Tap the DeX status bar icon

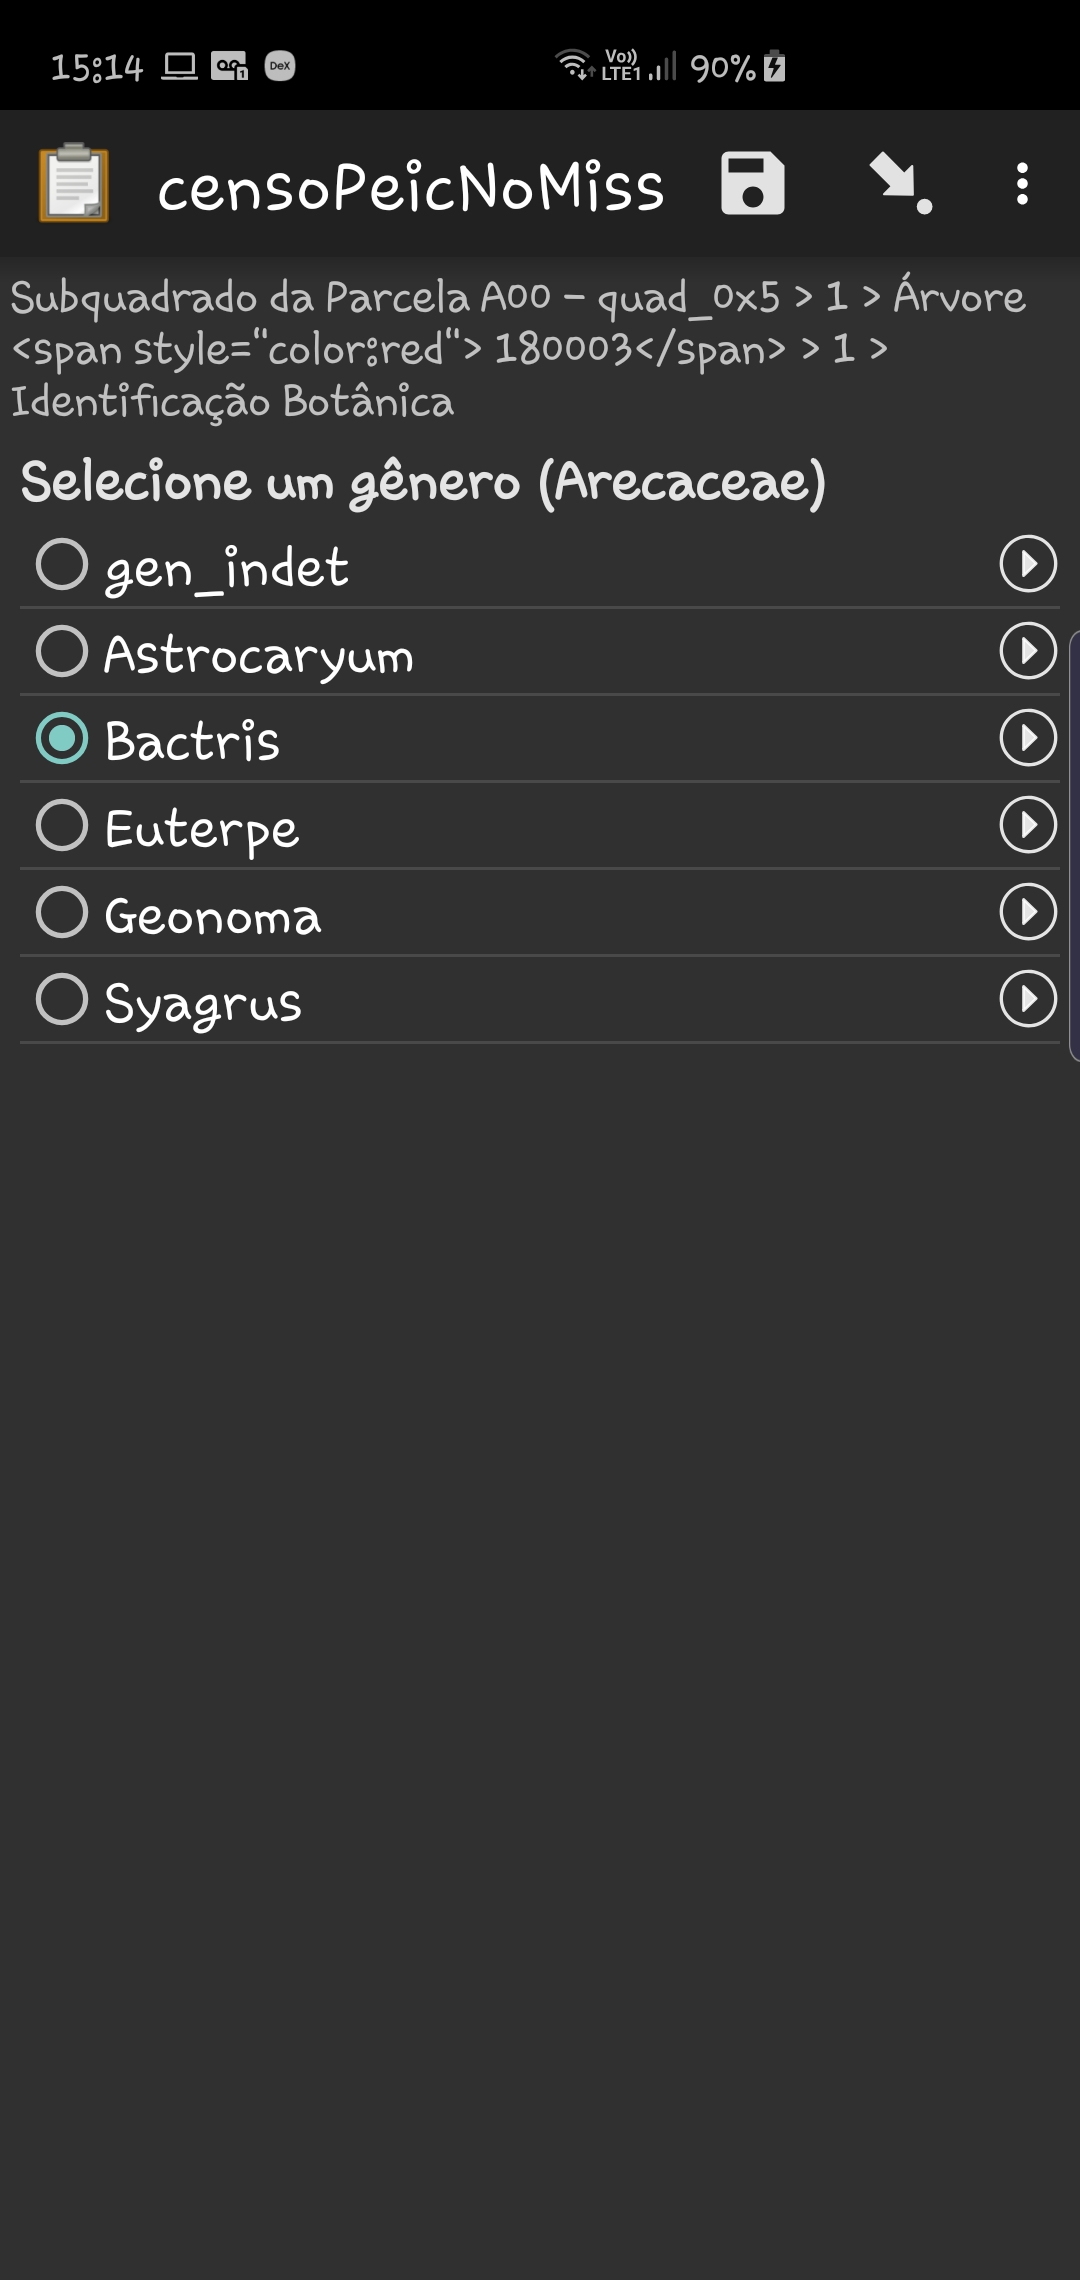(x=280, y=66)
